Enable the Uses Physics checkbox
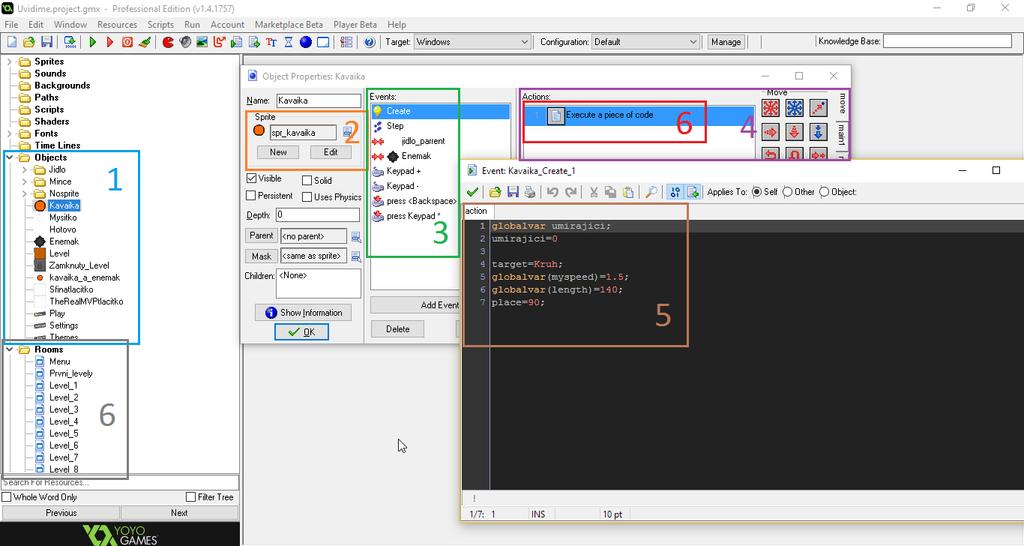Image resolution: width=1024 pixels, height=546 pixels. (307, 197)
